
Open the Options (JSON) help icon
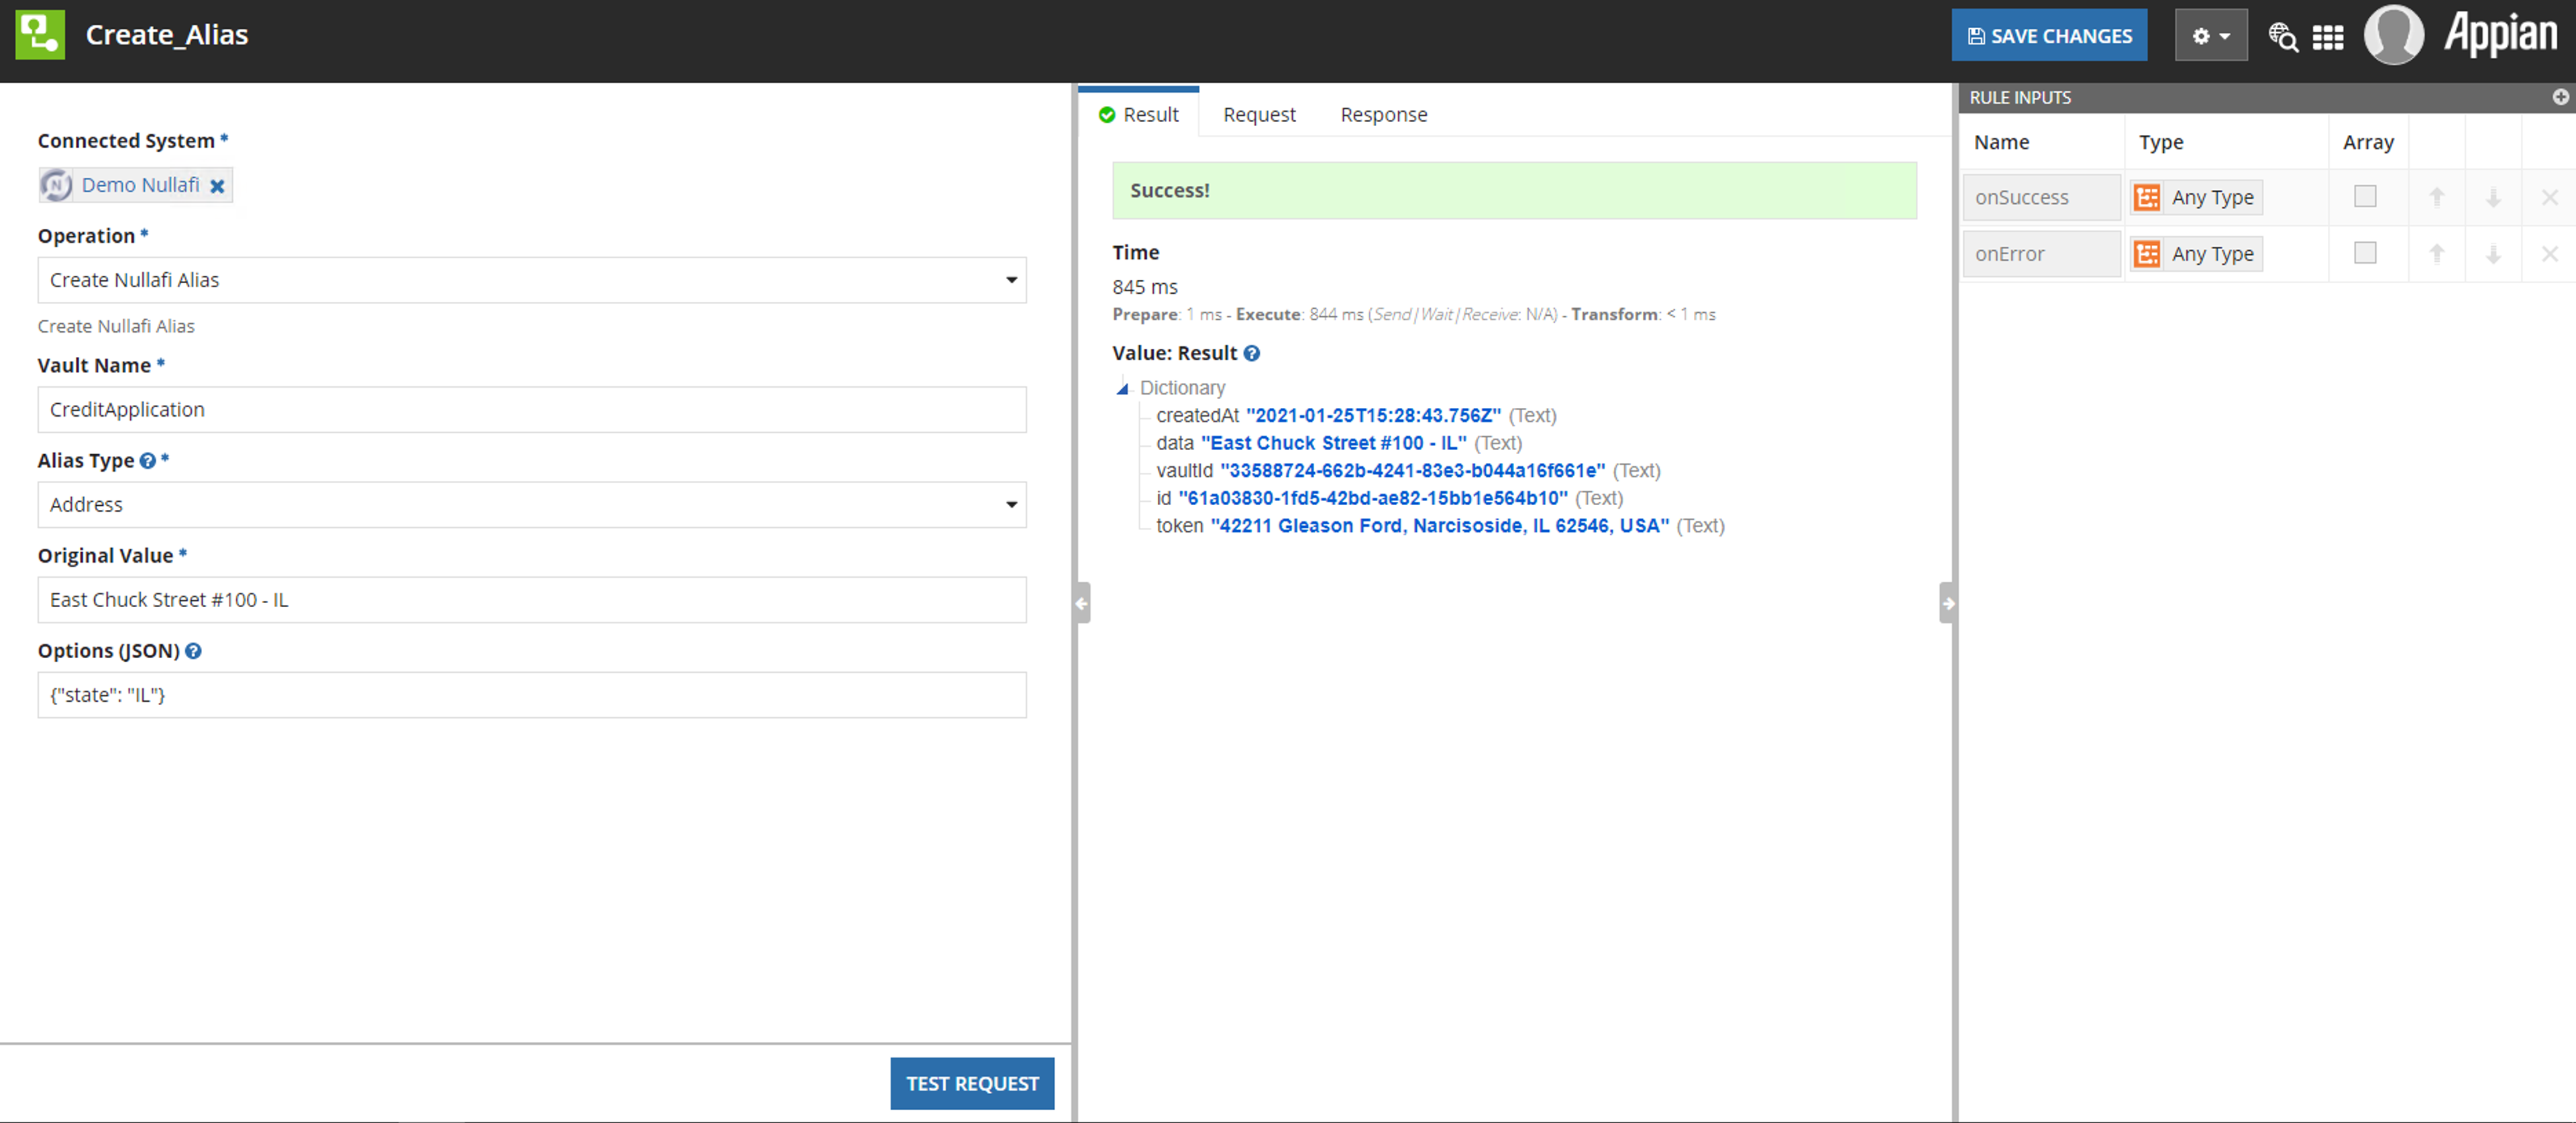coord(193,651)
